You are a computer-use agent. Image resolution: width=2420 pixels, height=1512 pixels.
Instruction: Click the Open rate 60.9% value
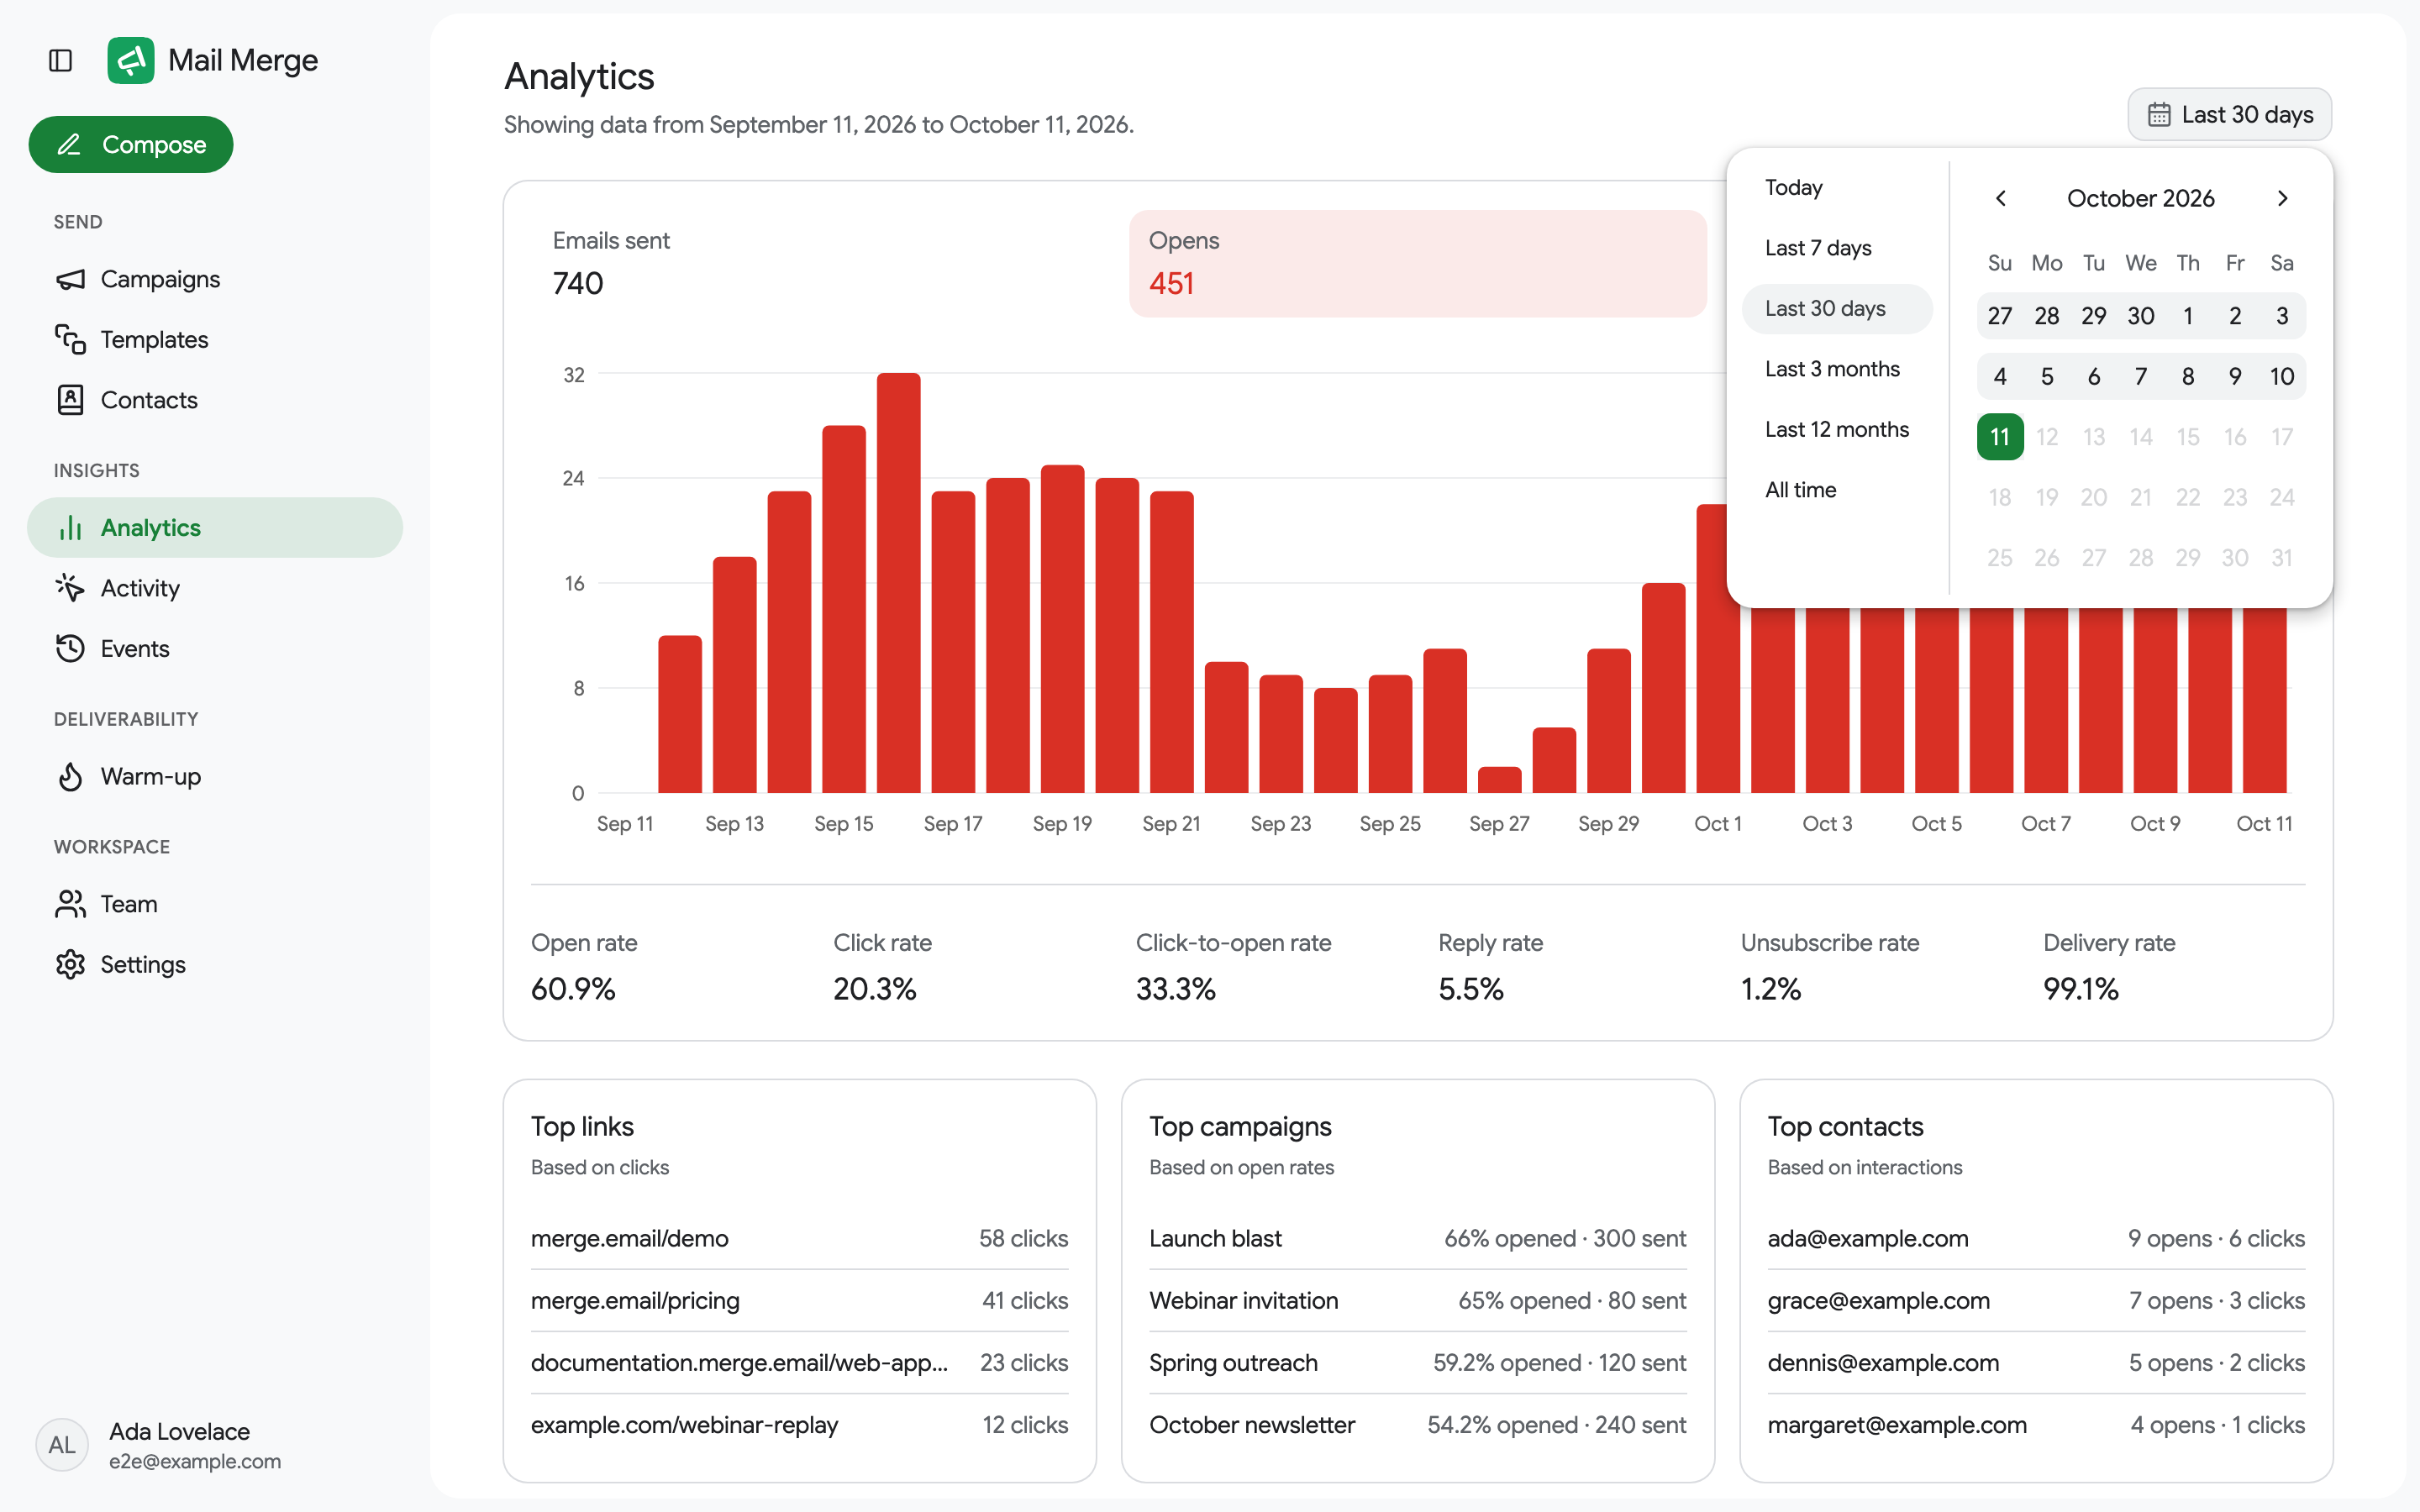coord(573,989)
